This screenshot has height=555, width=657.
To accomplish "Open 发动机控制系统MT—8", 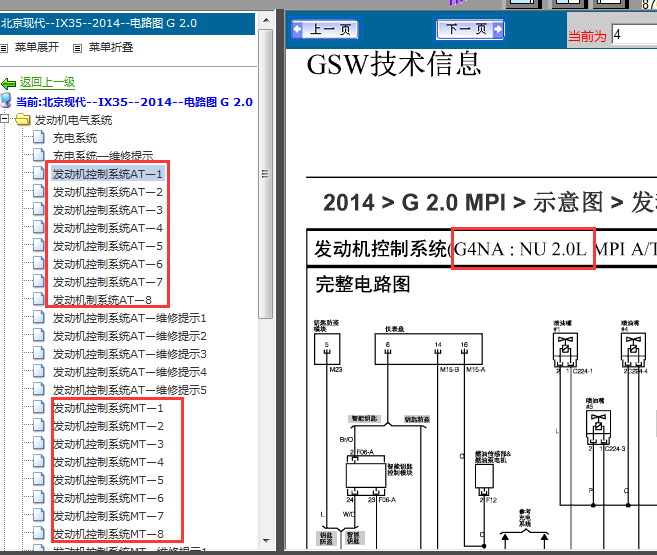I will tap(108, 534).
